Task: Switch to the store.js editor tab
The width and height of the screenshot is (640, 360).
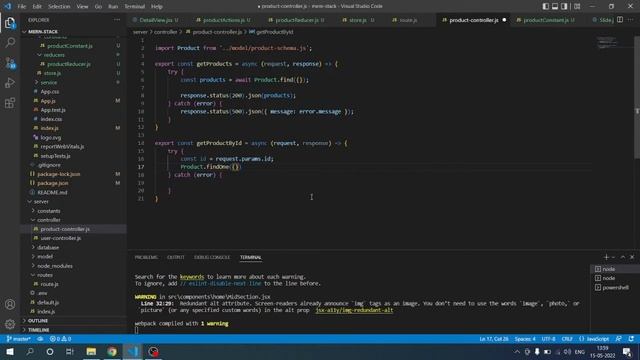Action: point(358,20)
